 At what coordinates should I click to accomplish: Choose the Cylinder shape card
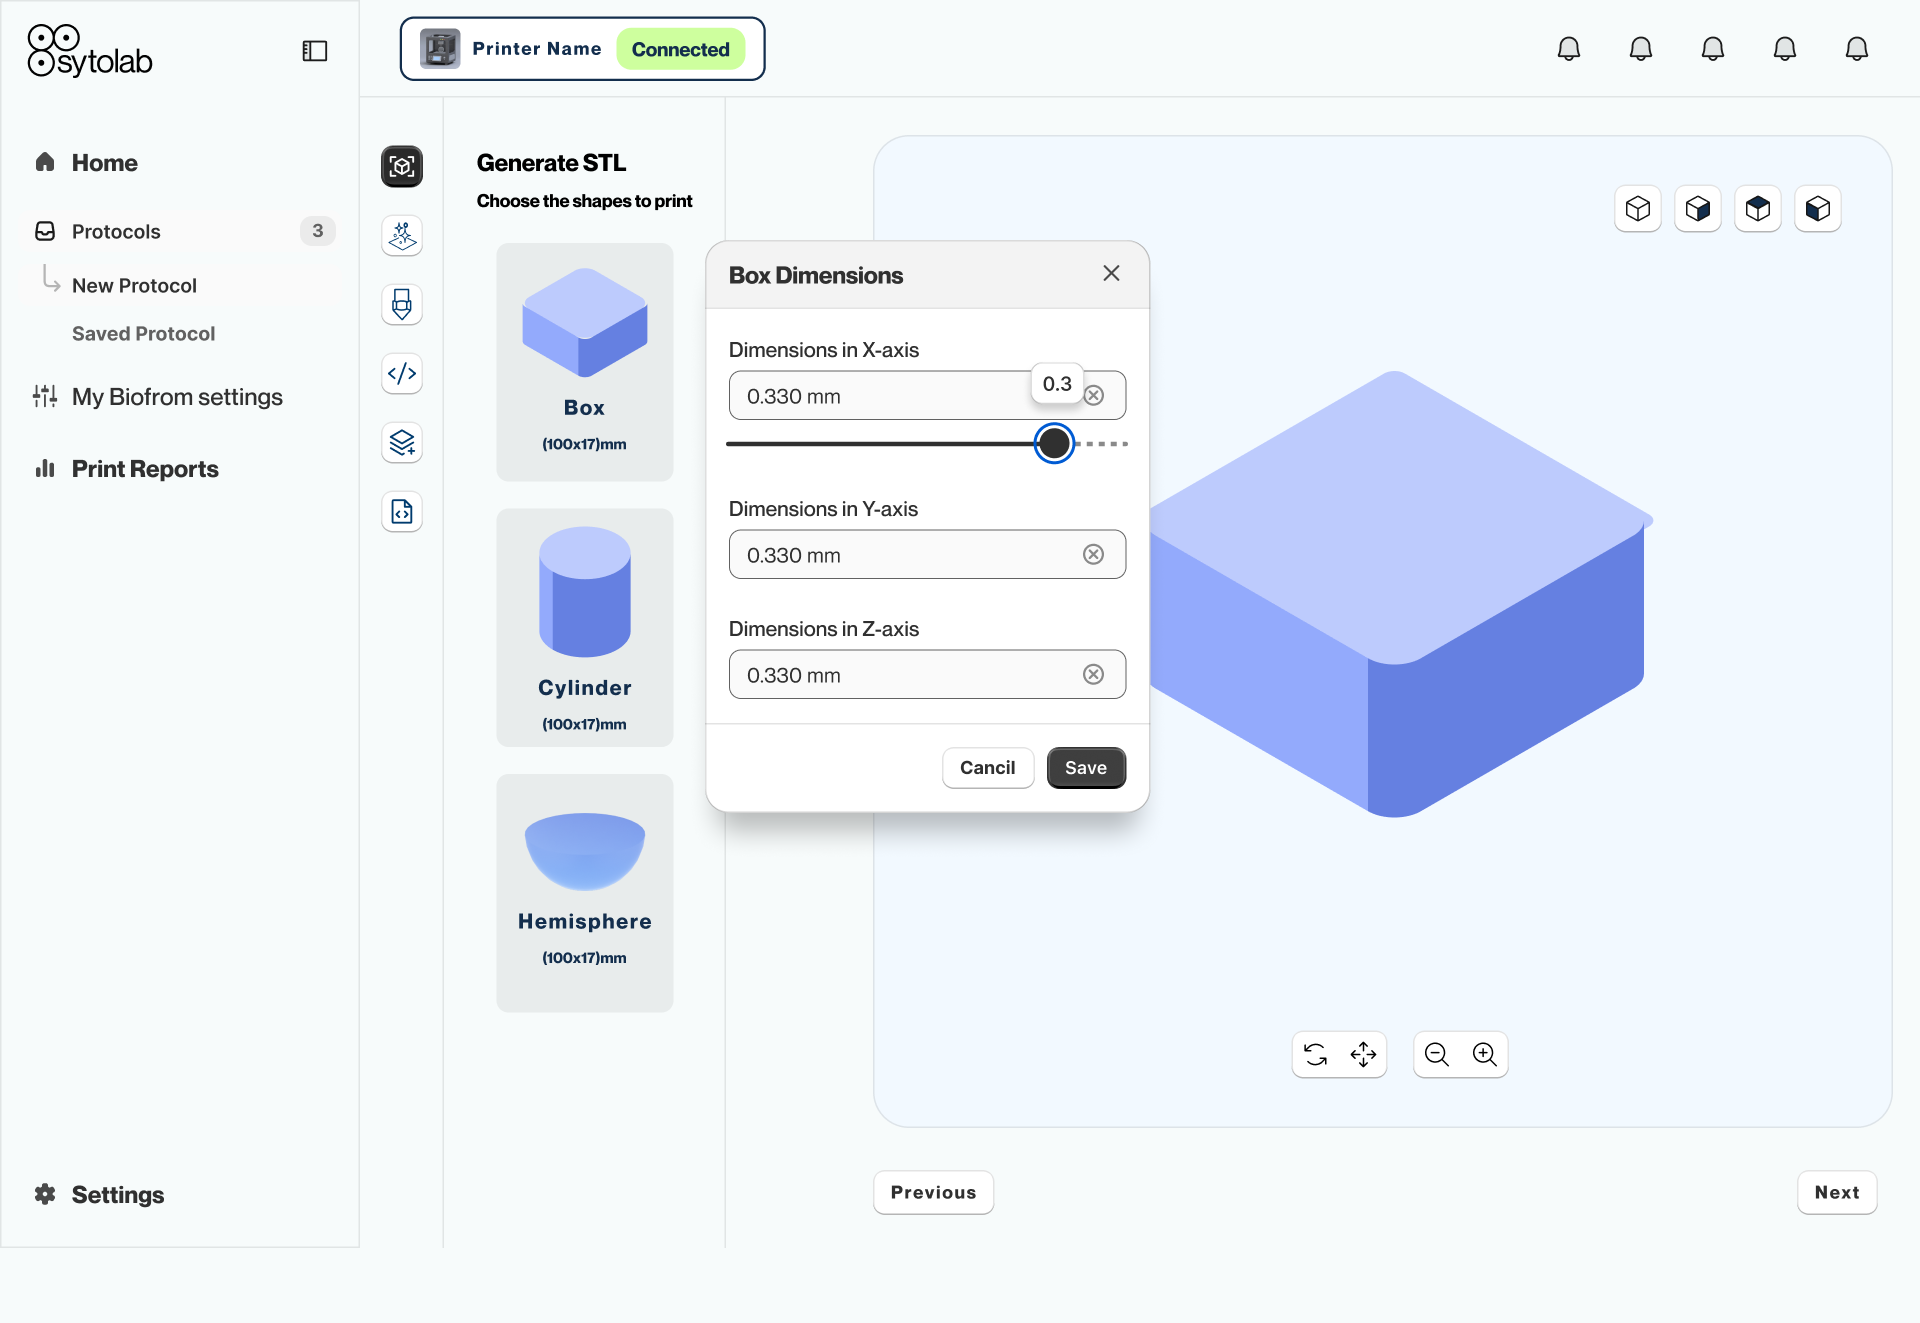585,628
